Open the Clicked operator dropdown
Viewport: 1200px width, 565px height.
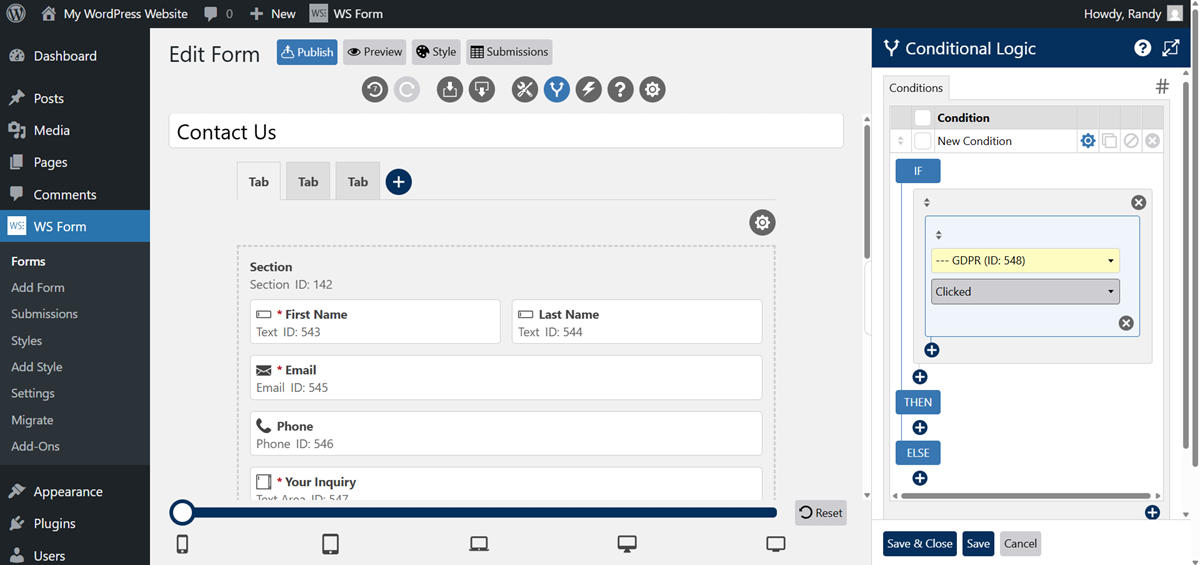click(x=1025, y=292)
